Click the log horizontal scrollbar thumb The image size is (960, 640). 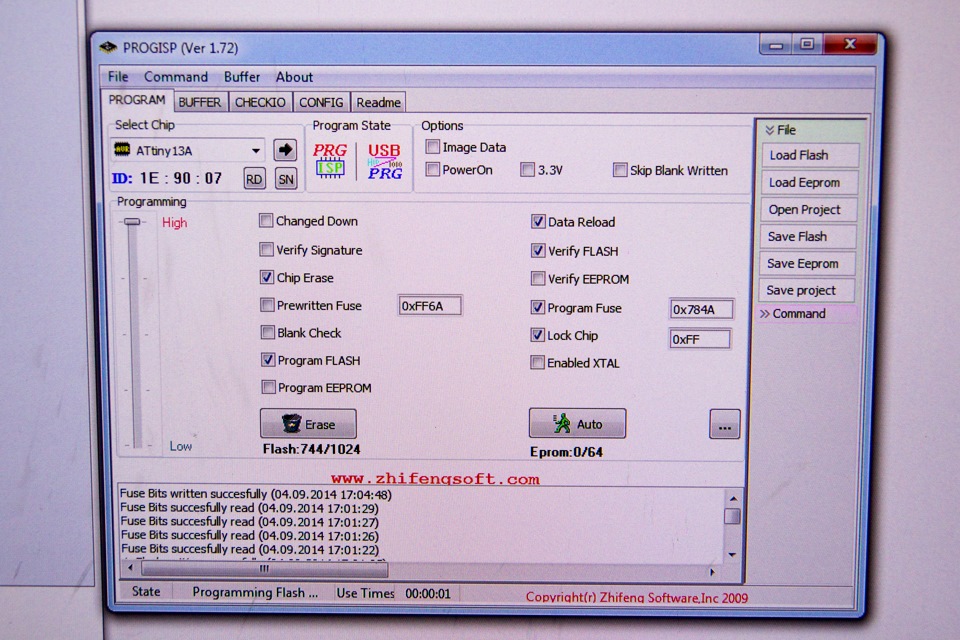[264, 569]
